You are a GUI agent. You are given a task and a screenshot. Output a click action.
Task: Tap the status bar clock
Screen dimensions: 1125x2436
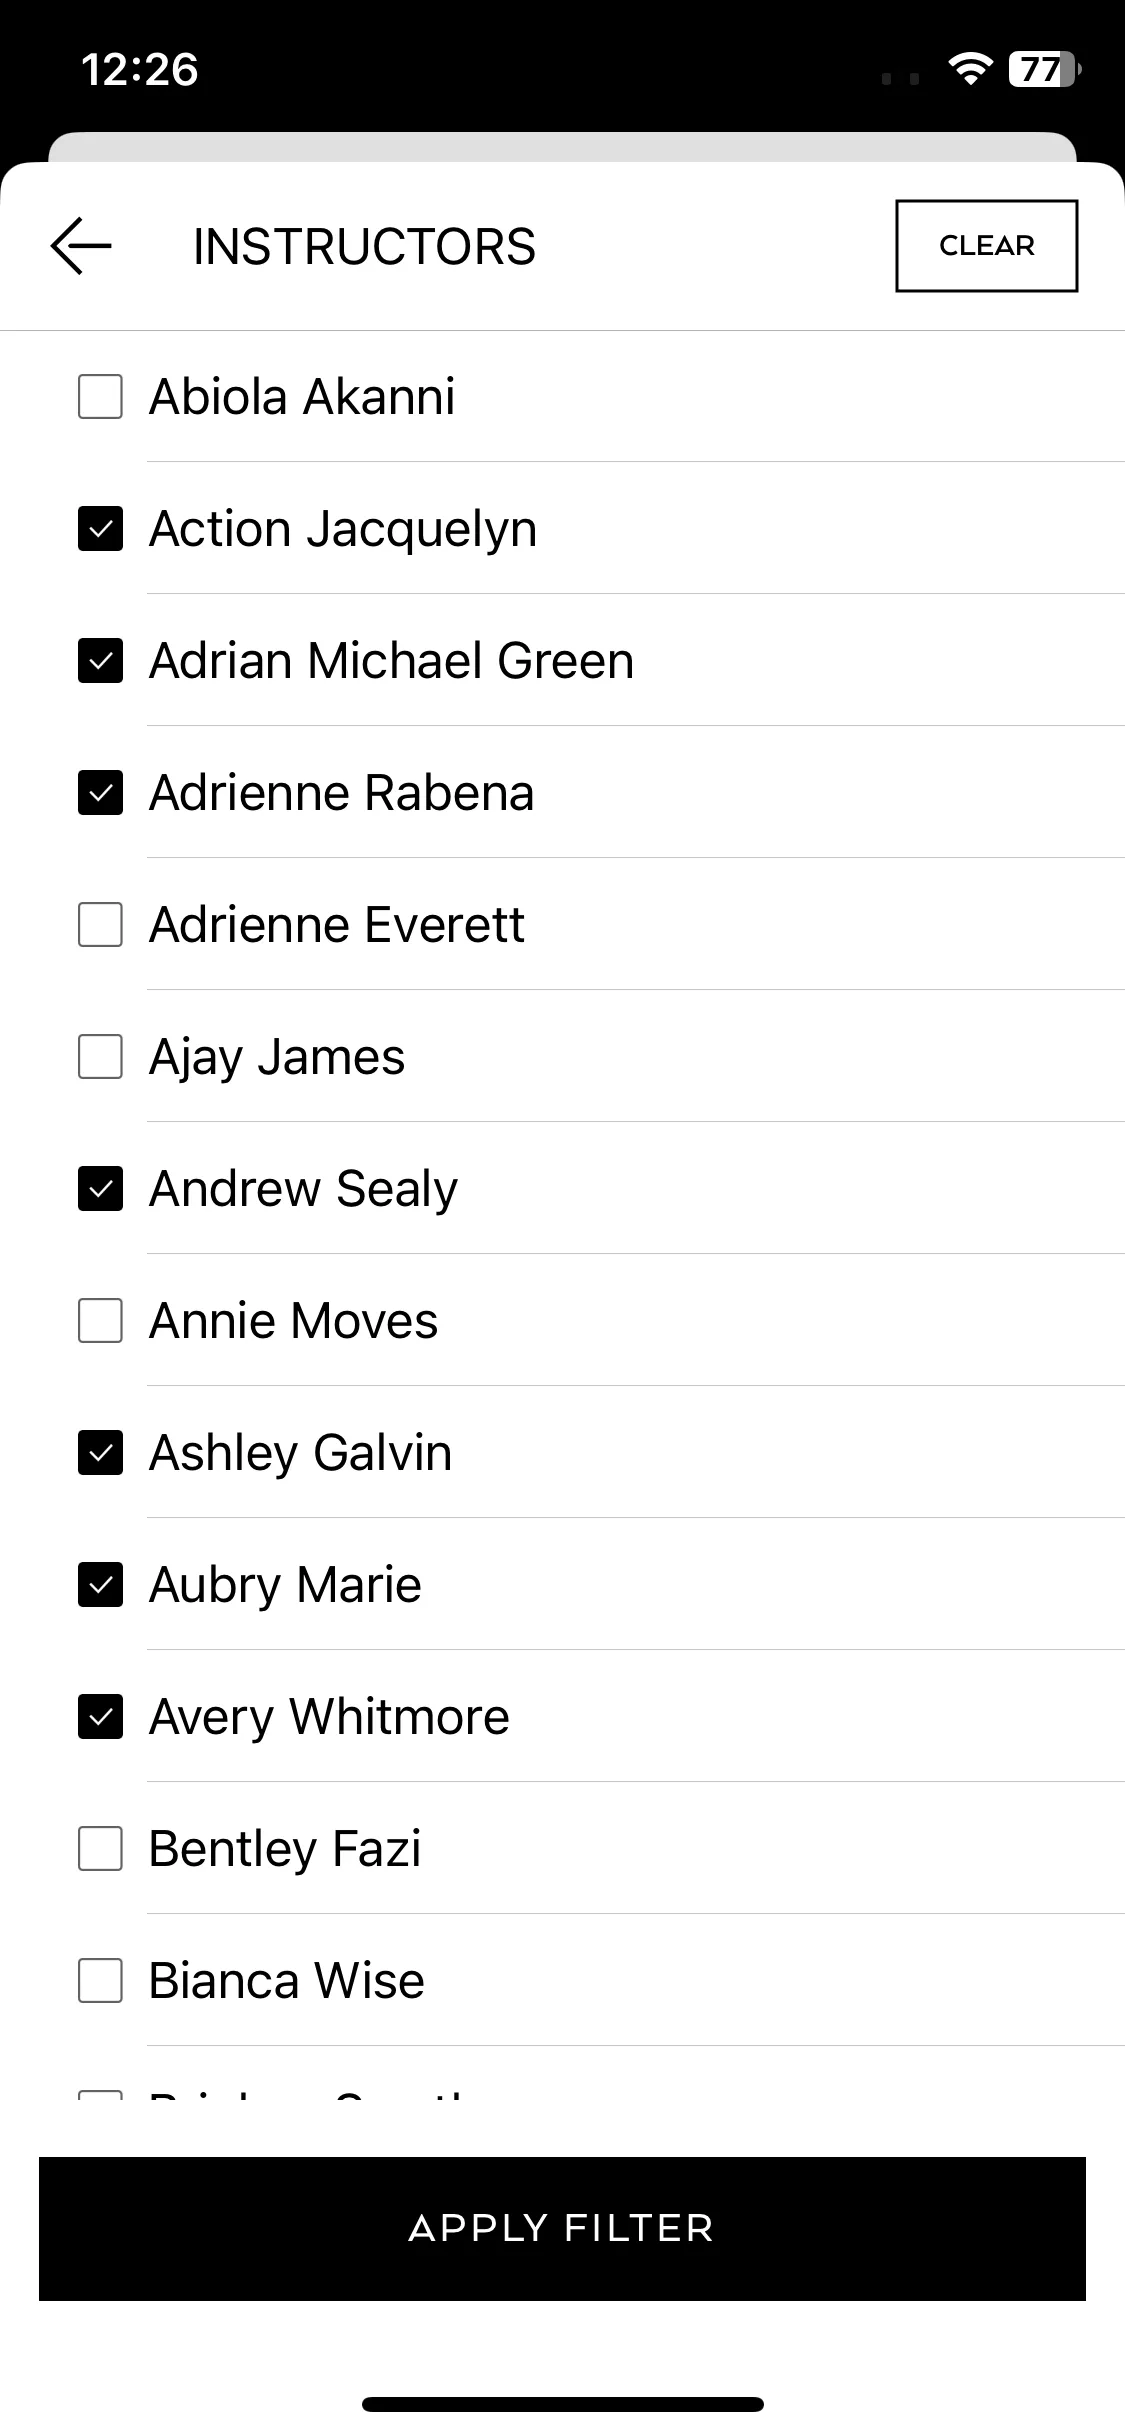coord(139,69)
